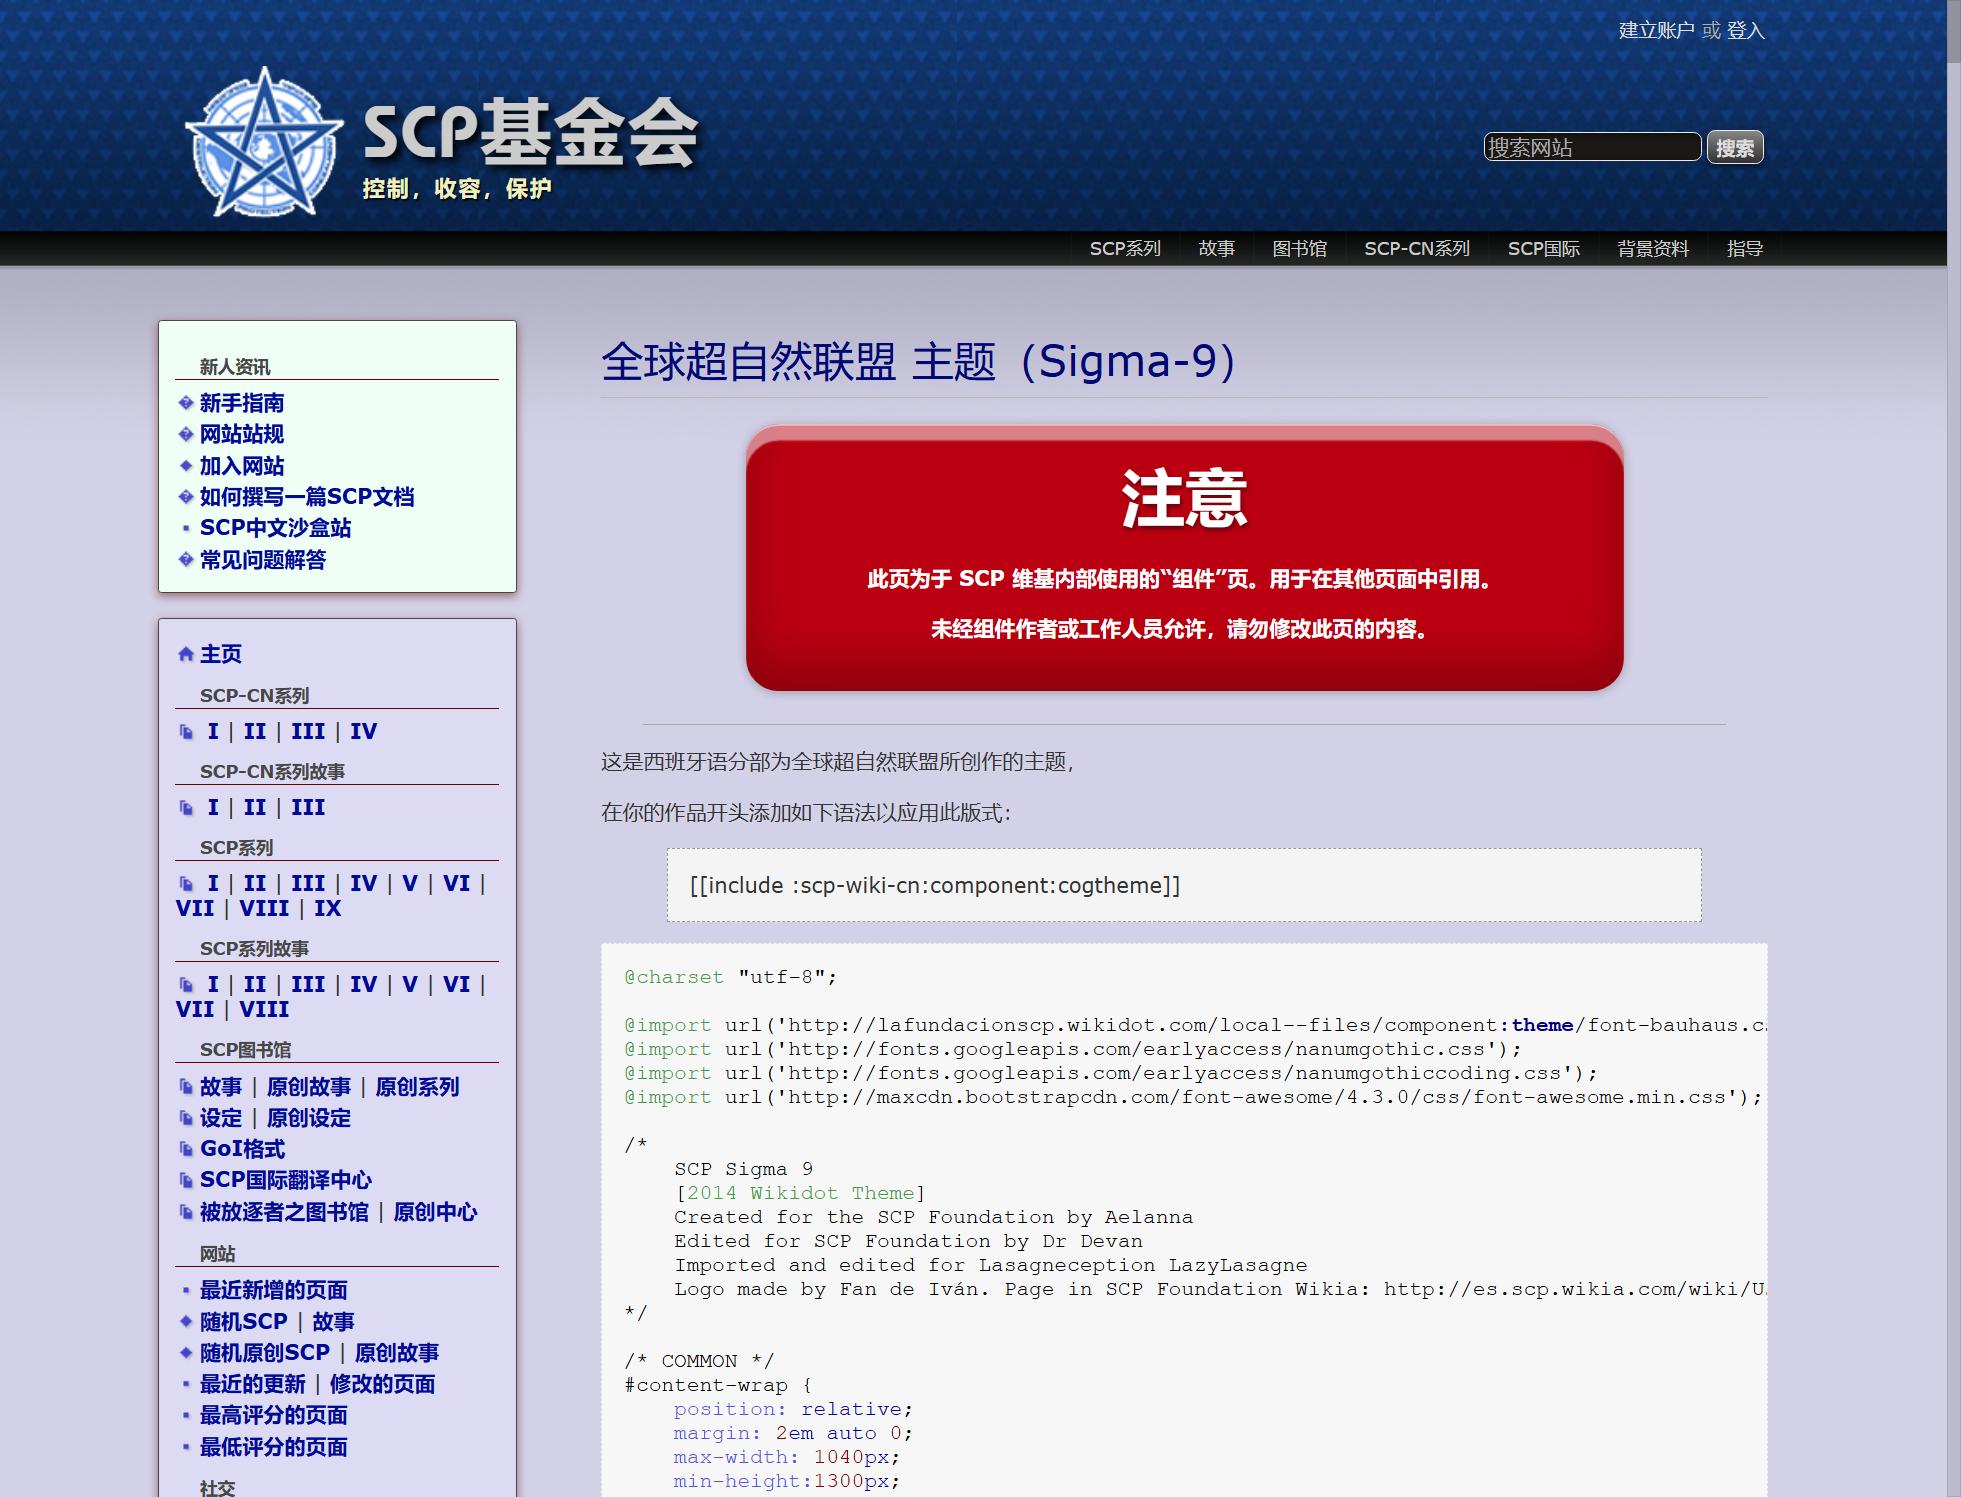Click the diamond bullet next to 新手指南
This screenshot has height=1497, width=1961.
pos(186,403)
